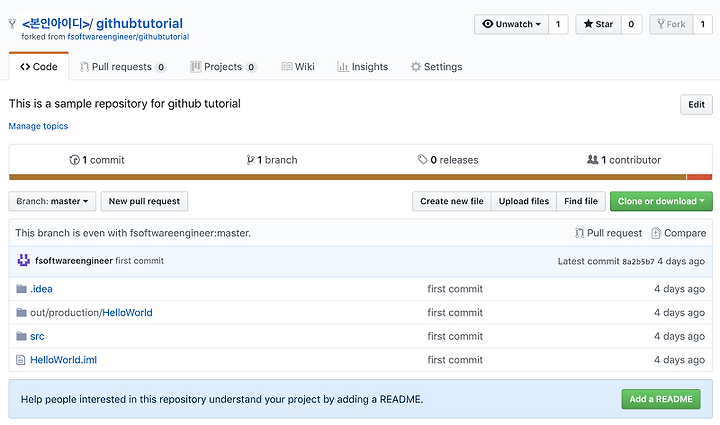
Task: Open the .idea folder
Action: (x=41, y=289)
